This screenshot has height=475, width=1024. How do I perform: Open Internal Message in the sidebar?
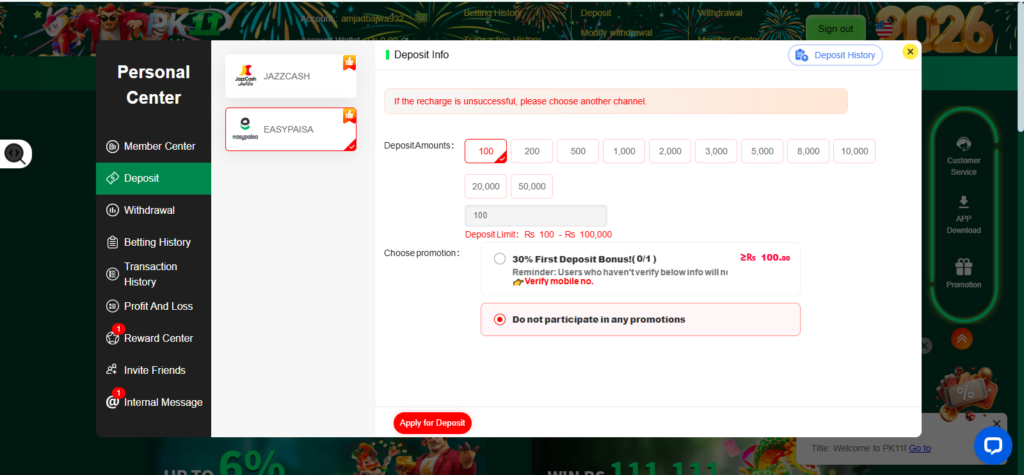pyautogui.click(x=153, y=402)
